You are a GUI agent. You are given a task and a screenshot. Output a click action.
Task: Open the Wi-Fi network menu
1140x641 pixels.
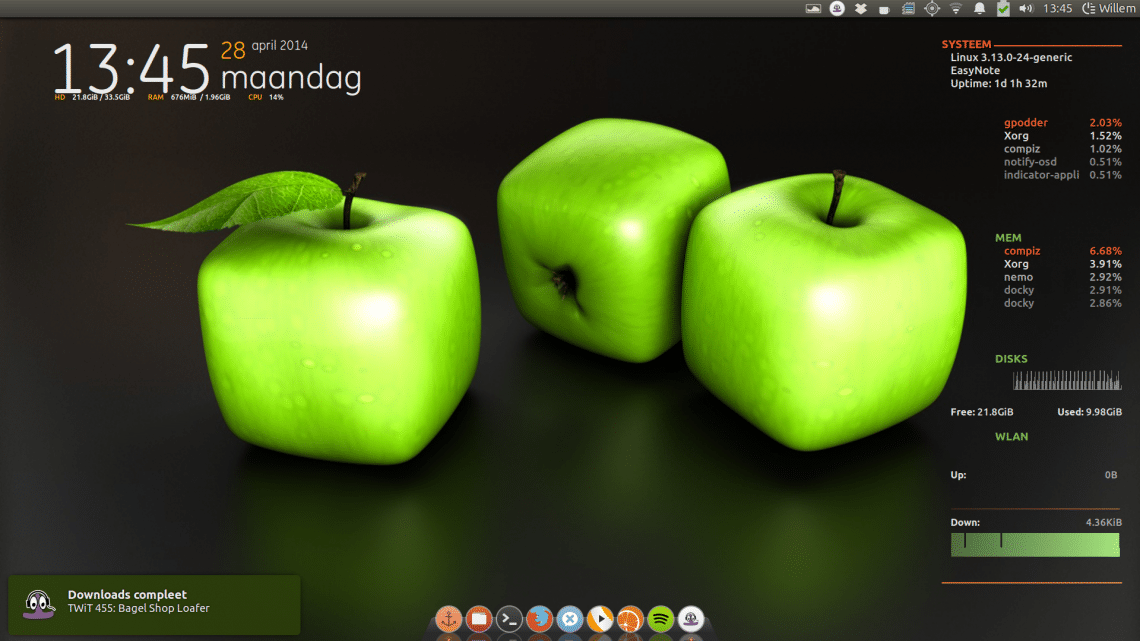click(x=956, y=9)
